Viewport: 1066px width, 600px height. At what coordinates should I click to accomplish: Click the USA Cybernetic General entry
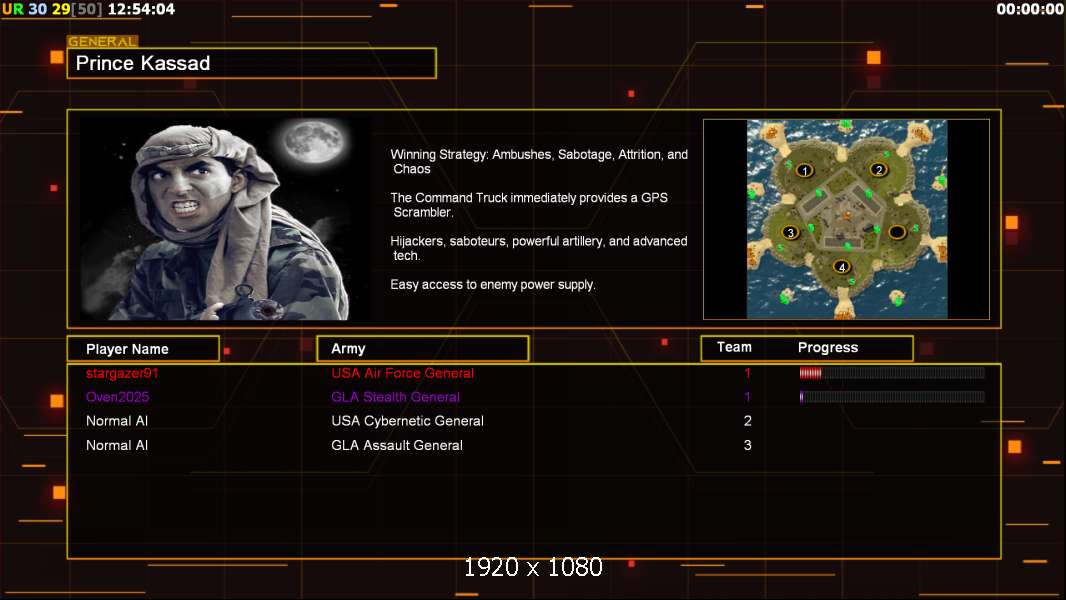coord(407,421)
